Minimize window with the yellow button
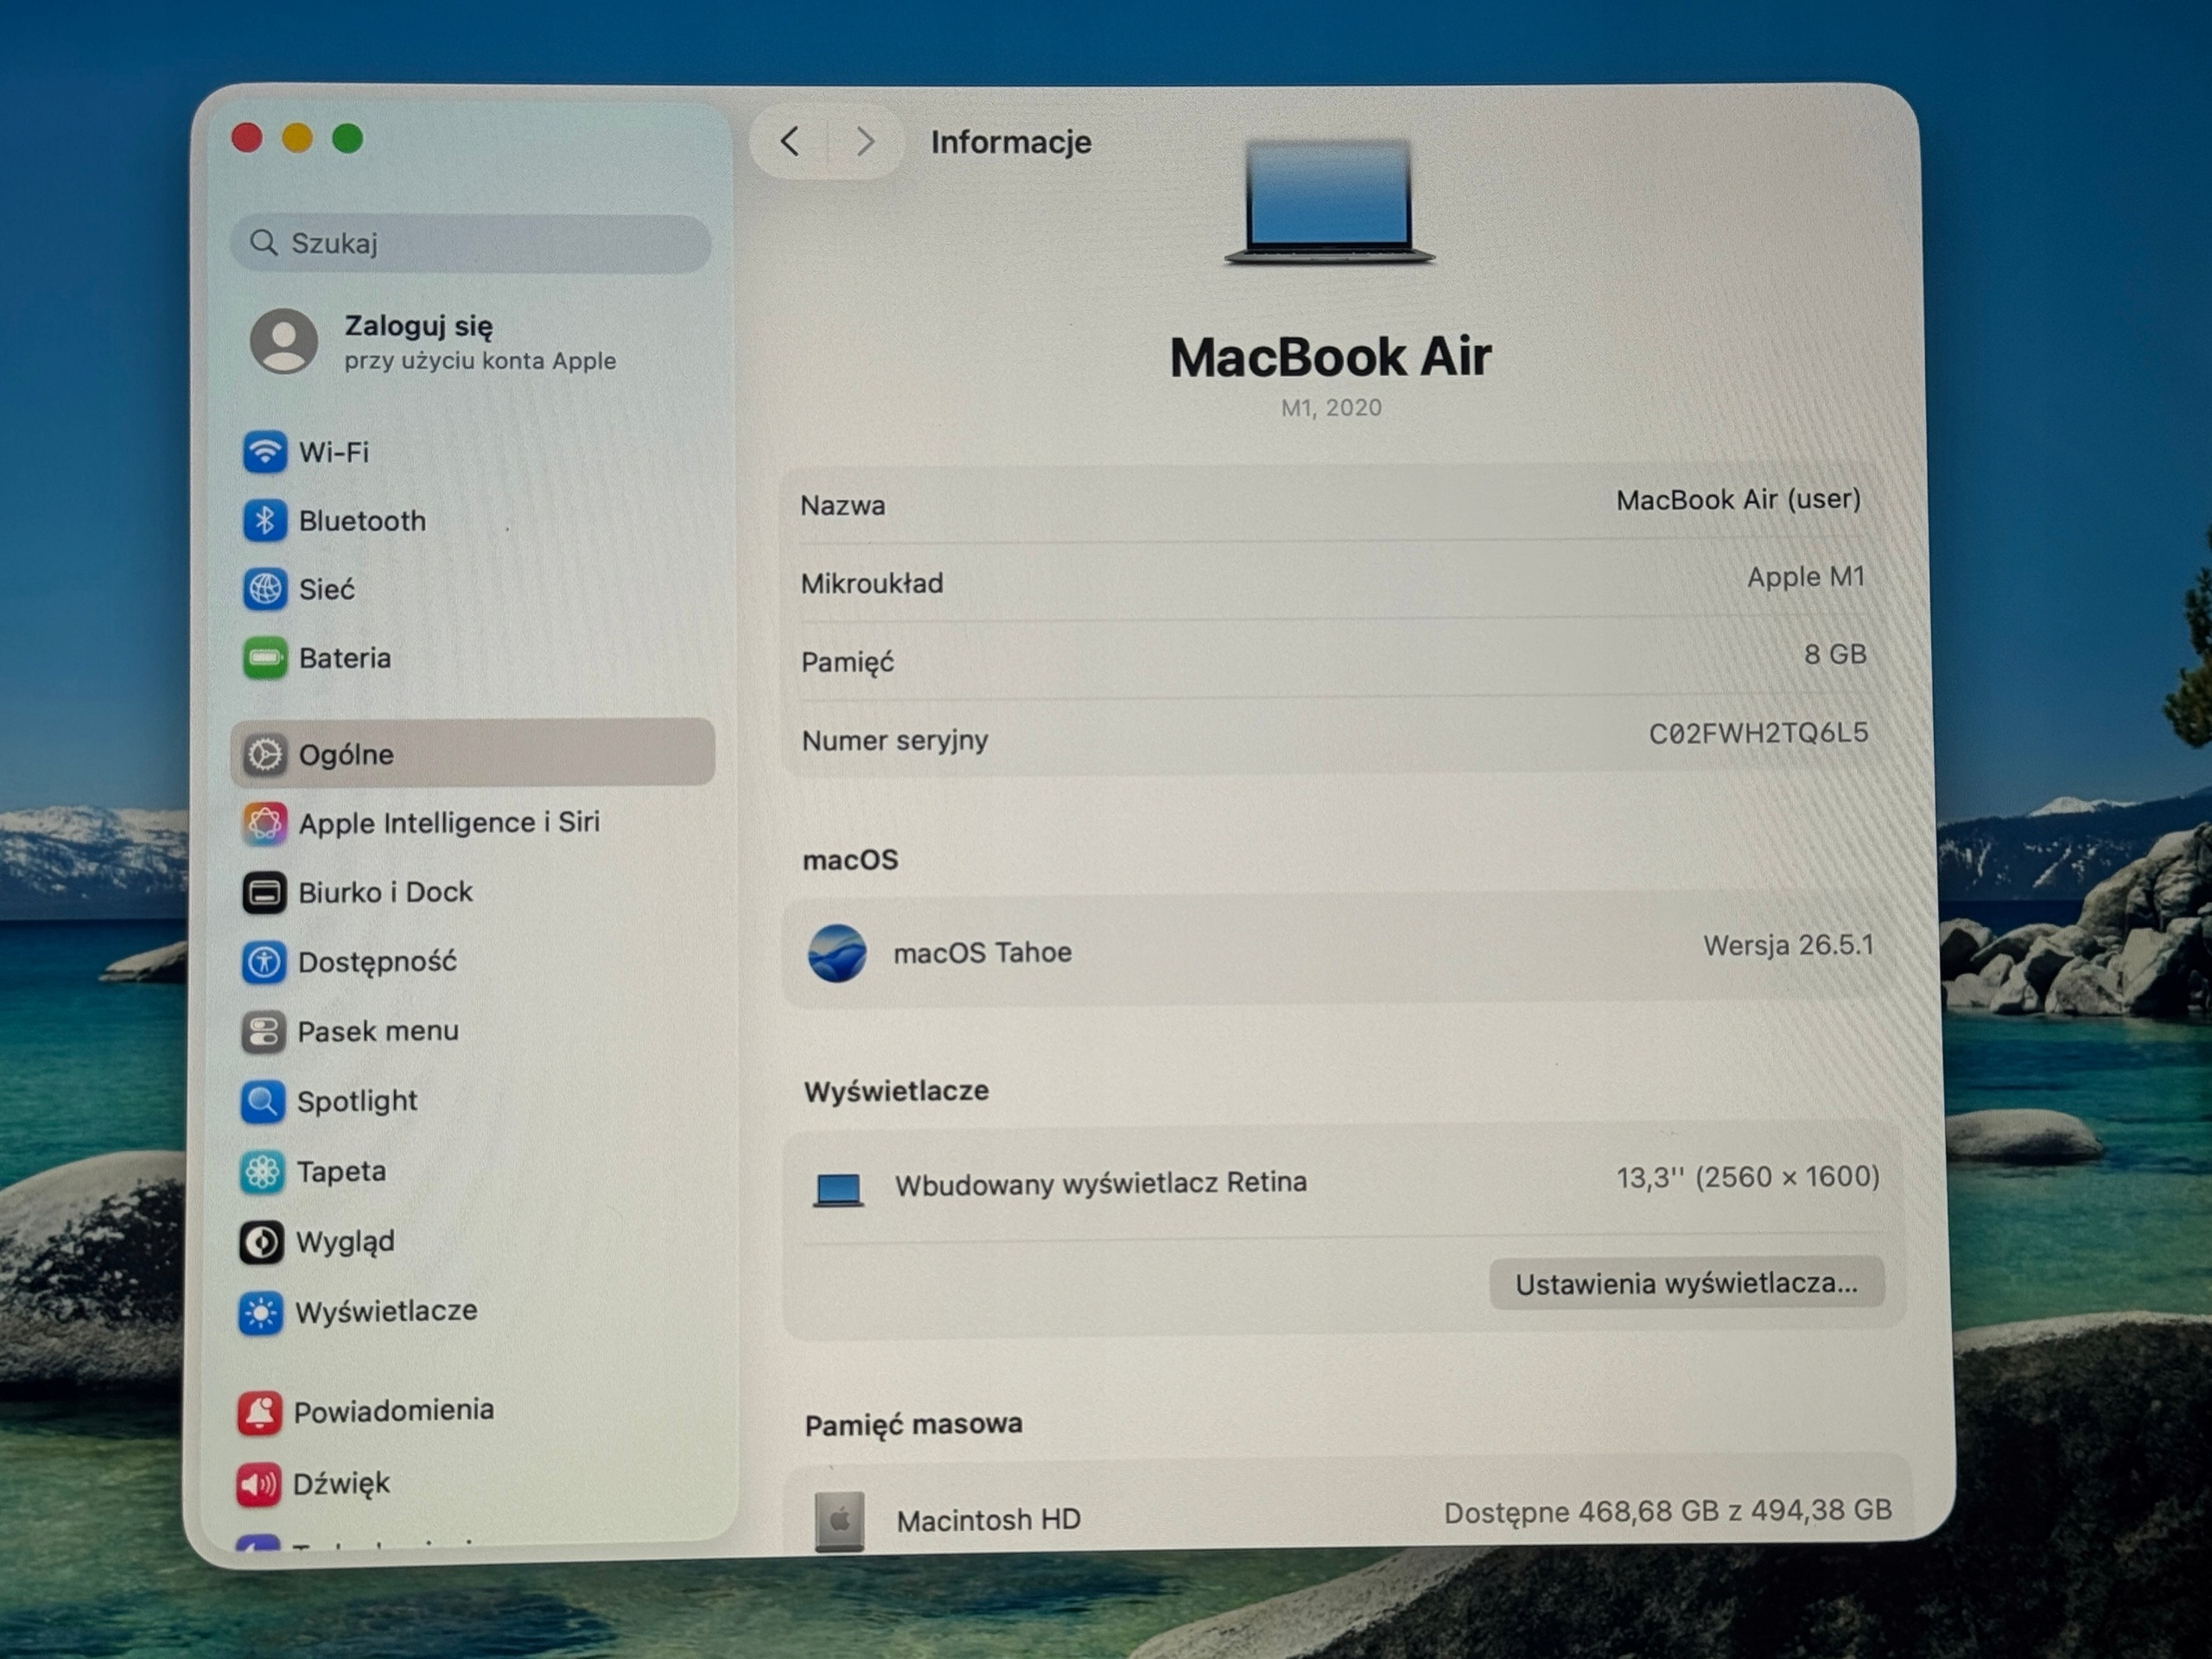 [x=297, y=137]
